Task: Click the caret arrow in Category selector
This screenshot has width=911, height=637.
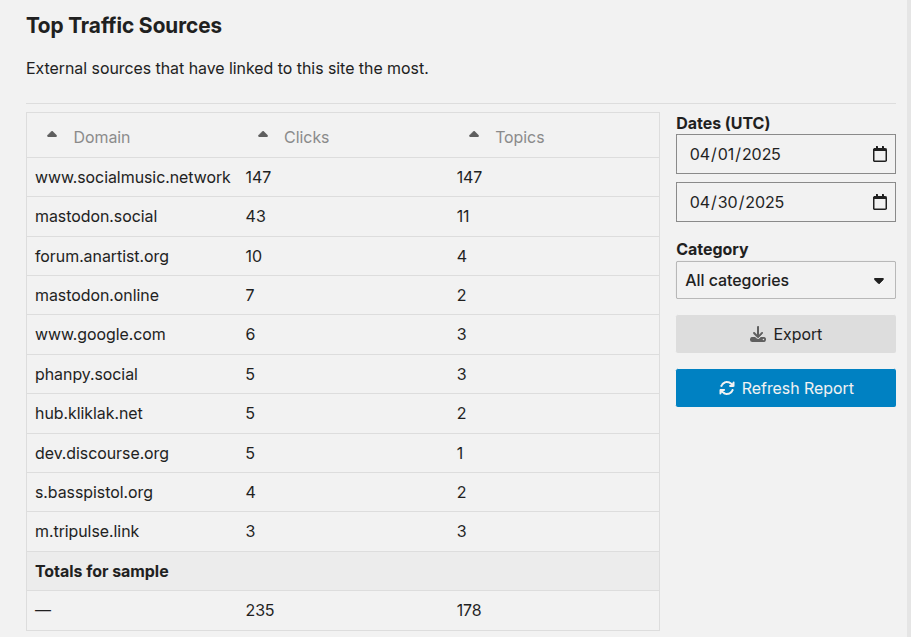Action: [879, 281]
